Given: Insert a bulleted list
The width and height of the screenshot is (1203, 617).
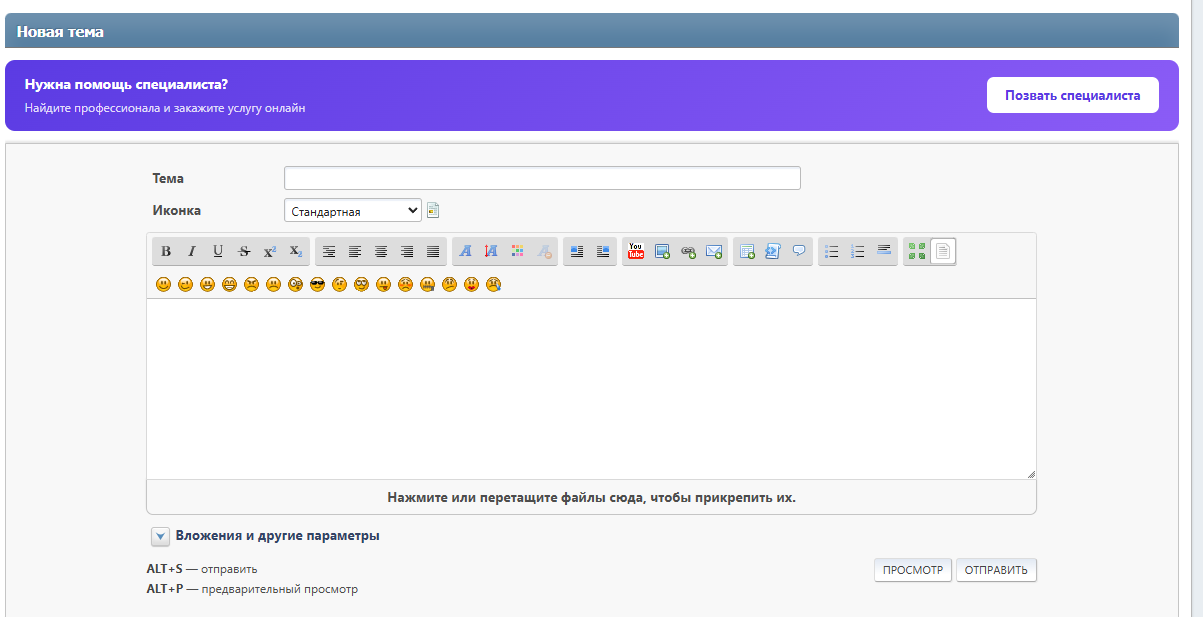Looking at the screenshot, I should tap(831, 252).
